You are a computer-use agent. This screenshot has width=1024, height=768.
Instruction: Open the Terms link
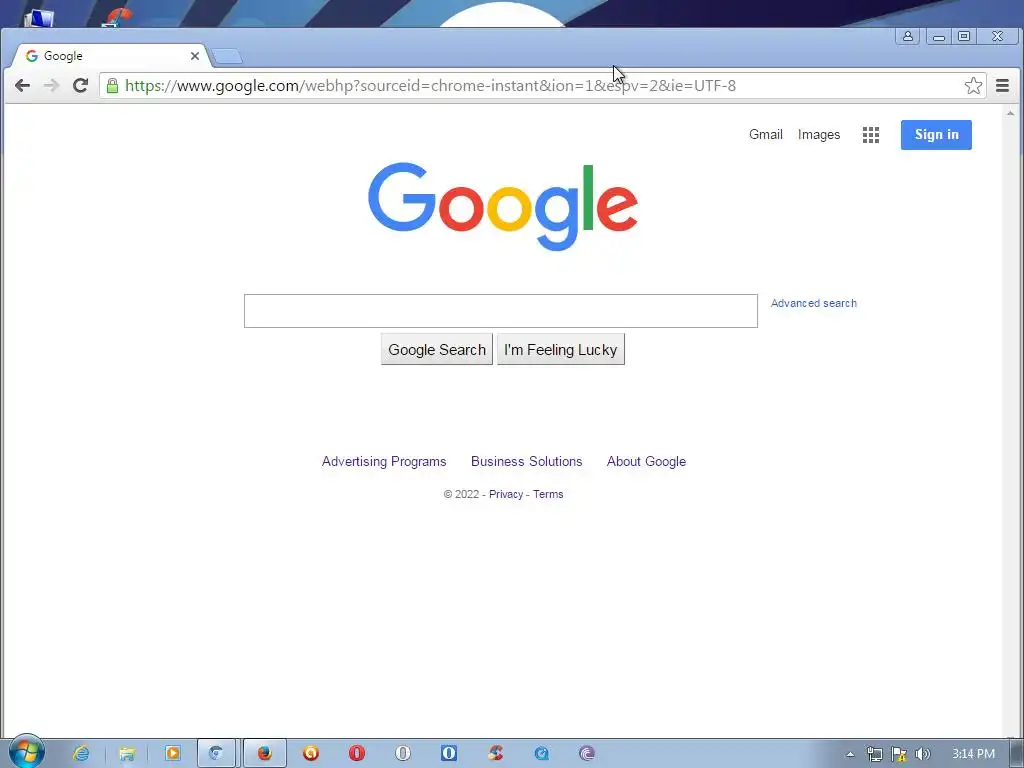[x=548, y=494]
